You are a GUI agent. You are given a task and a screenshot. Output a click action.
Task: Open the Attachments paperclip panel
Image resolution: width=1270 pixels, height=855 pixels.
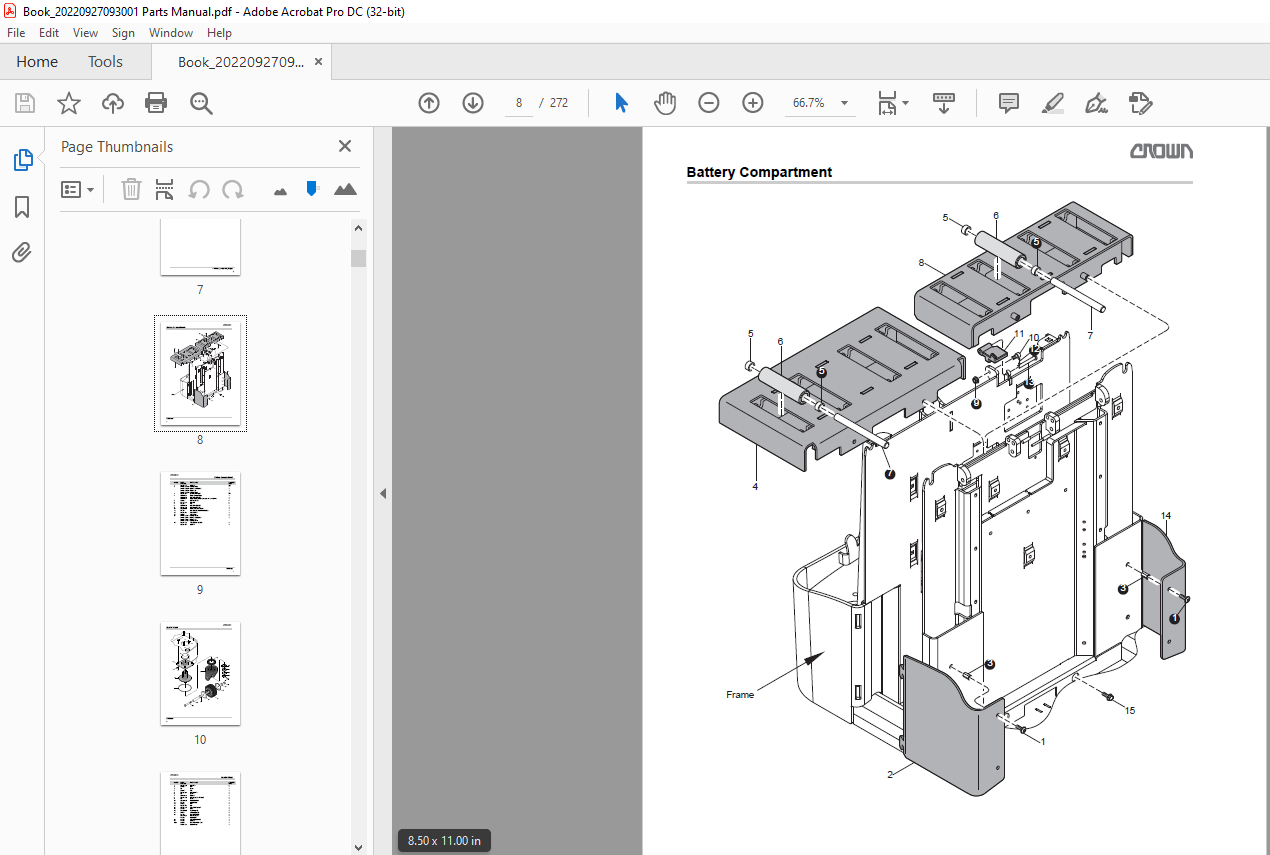point(22,252)
